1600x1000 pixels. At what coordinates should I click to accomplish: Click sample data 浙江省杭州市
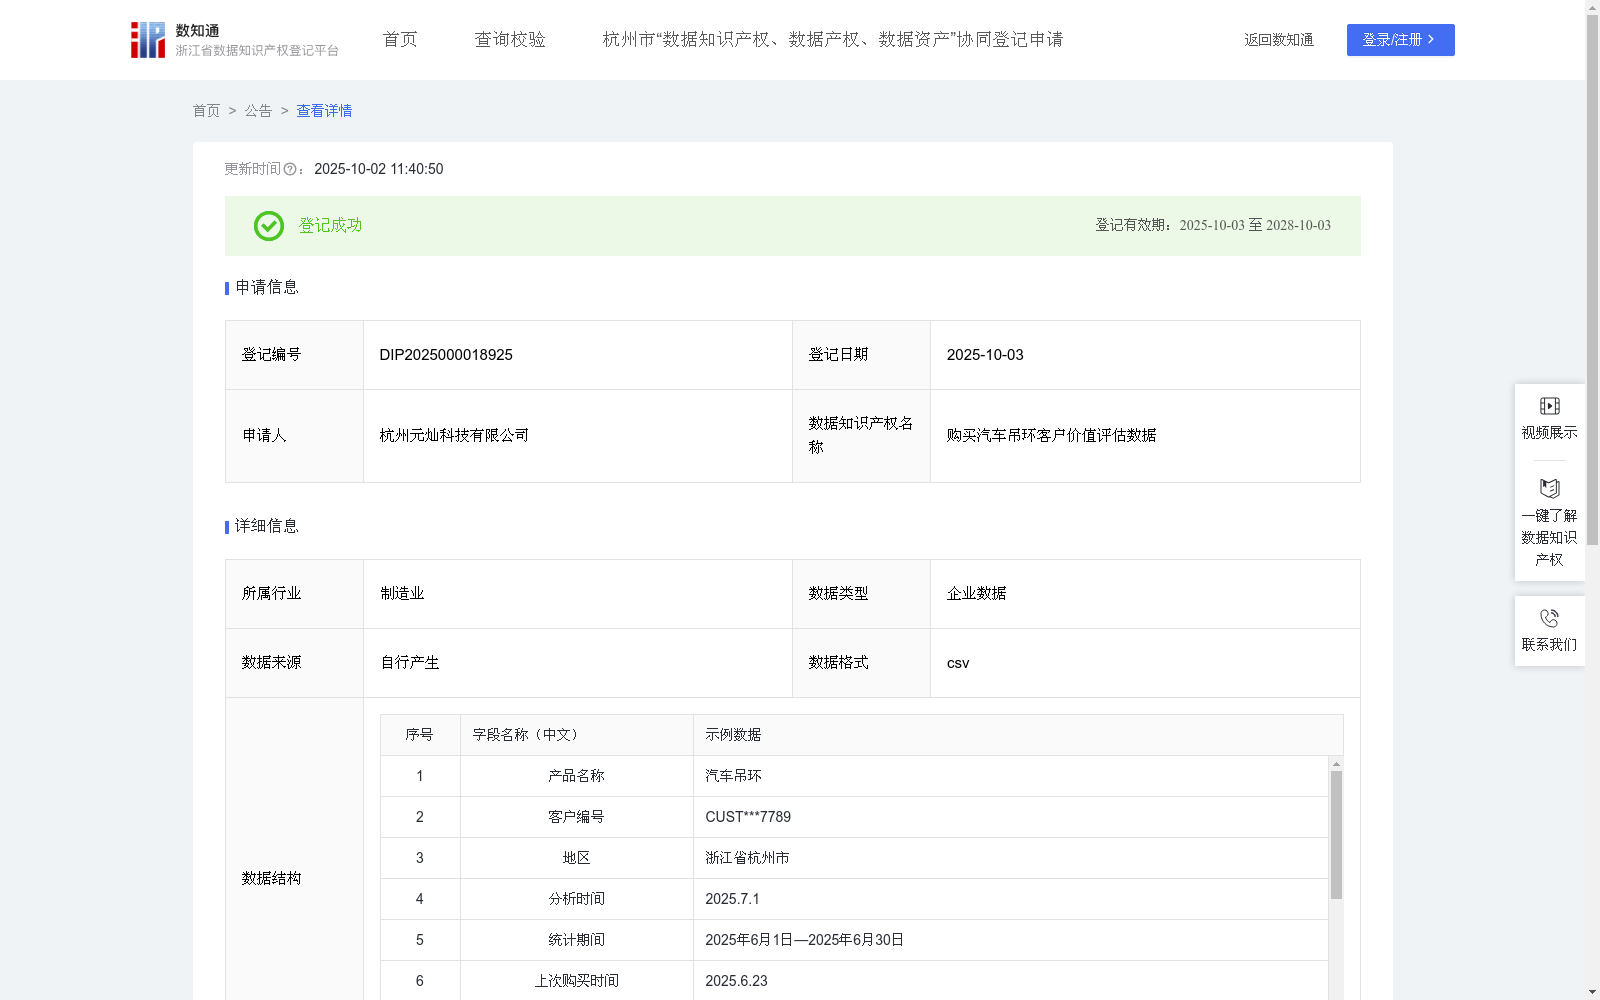pyautogui.click(x=747, y=858)
